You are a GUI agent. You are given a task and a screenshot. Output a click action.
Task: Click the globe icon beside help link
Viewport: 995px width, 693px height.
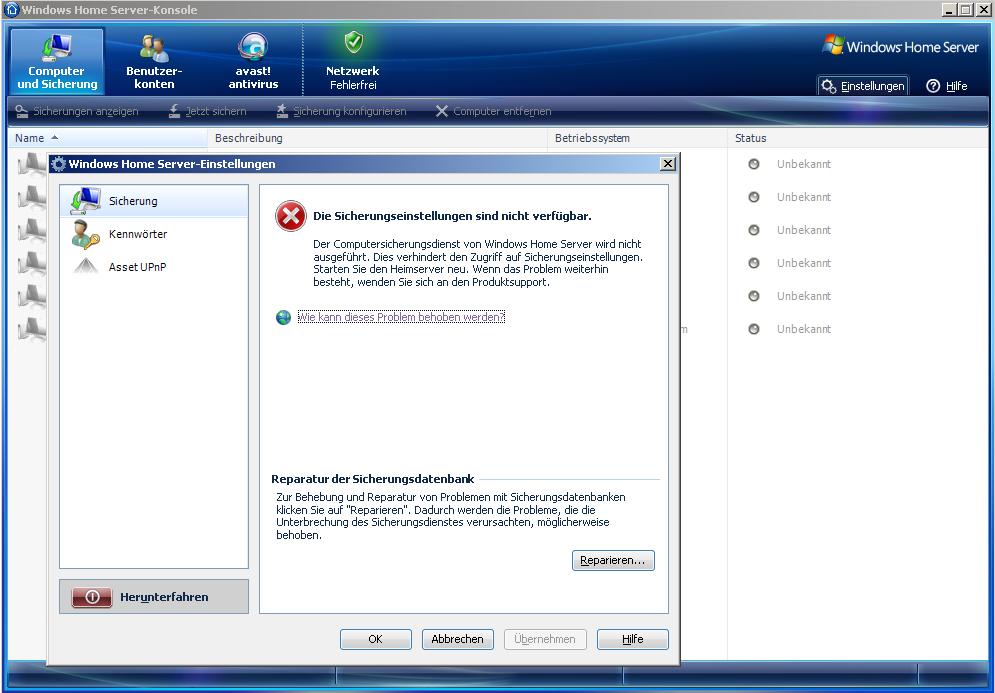283,317
